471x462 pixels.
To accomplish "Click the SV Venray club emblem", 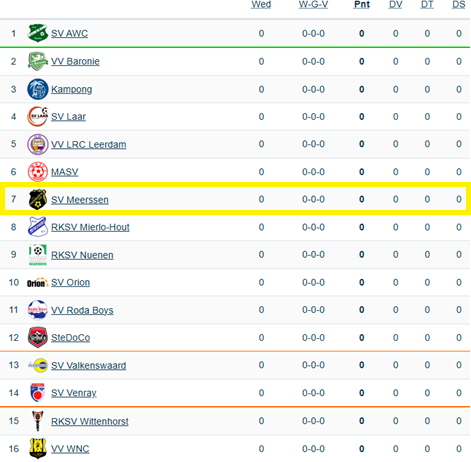I will coord(38,393).
